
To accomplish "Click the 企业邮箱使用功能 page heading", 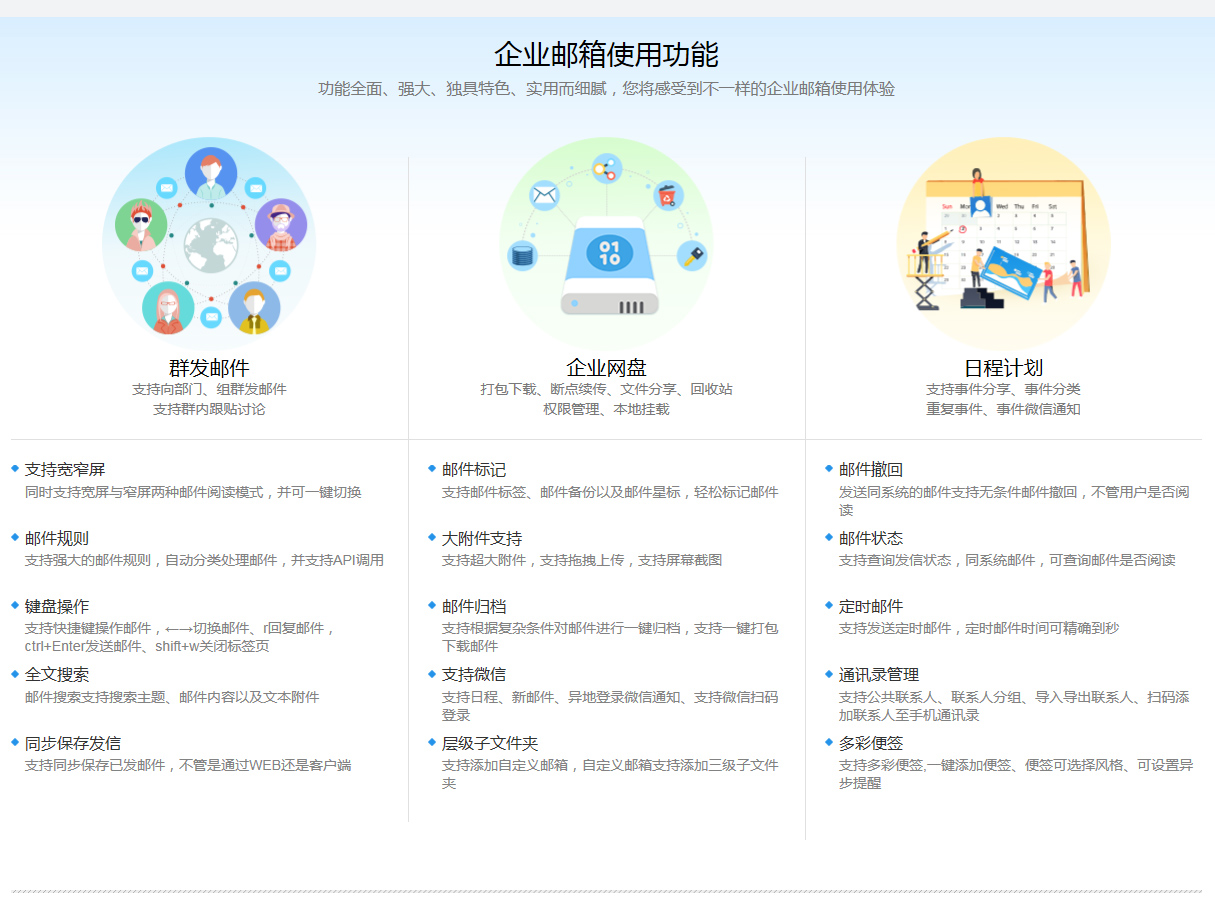I will tap(606, 54).
